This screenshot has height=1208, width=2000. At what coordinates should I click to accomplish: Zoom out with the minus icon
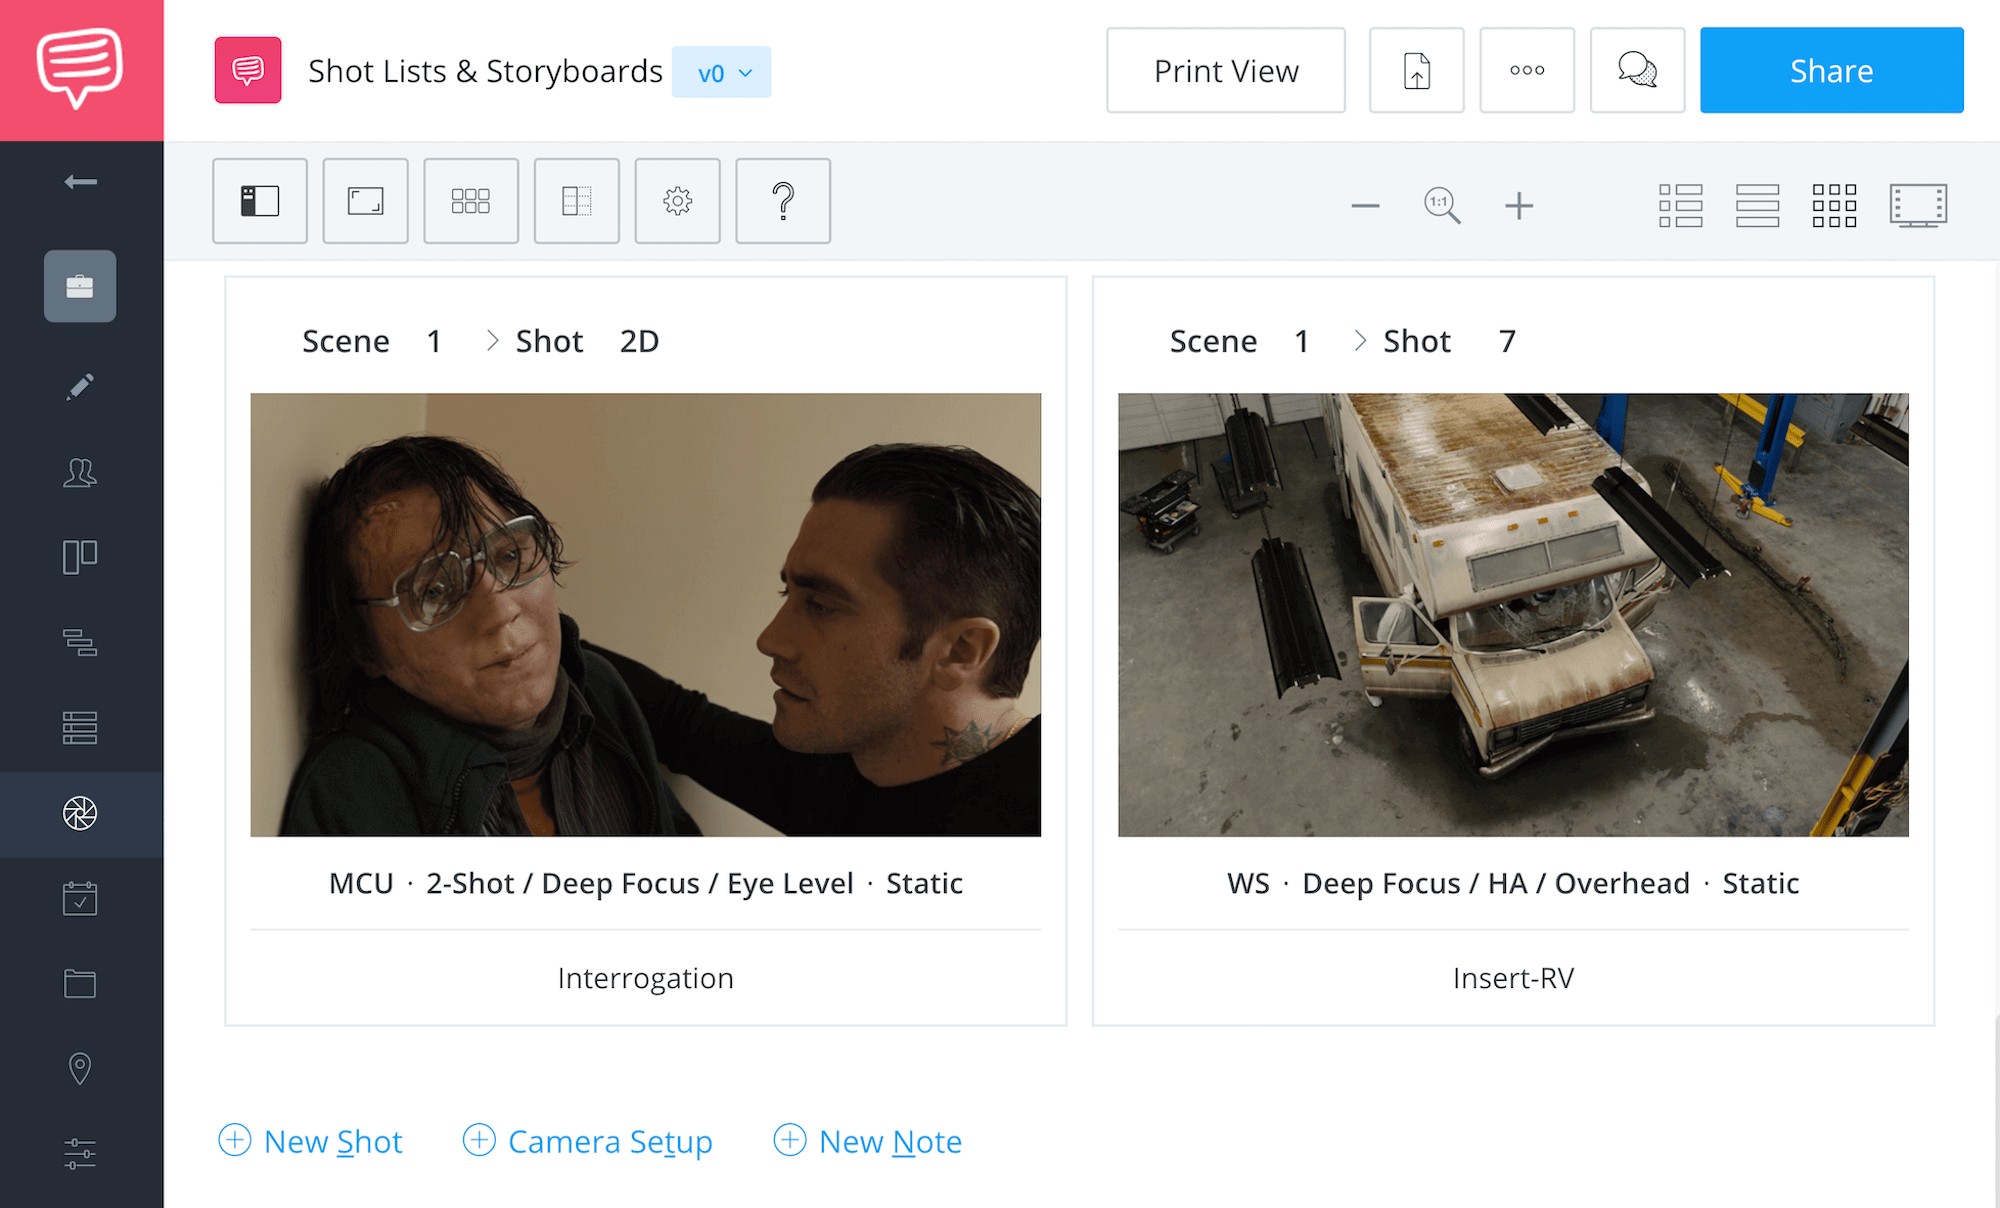click(1365, 206)
